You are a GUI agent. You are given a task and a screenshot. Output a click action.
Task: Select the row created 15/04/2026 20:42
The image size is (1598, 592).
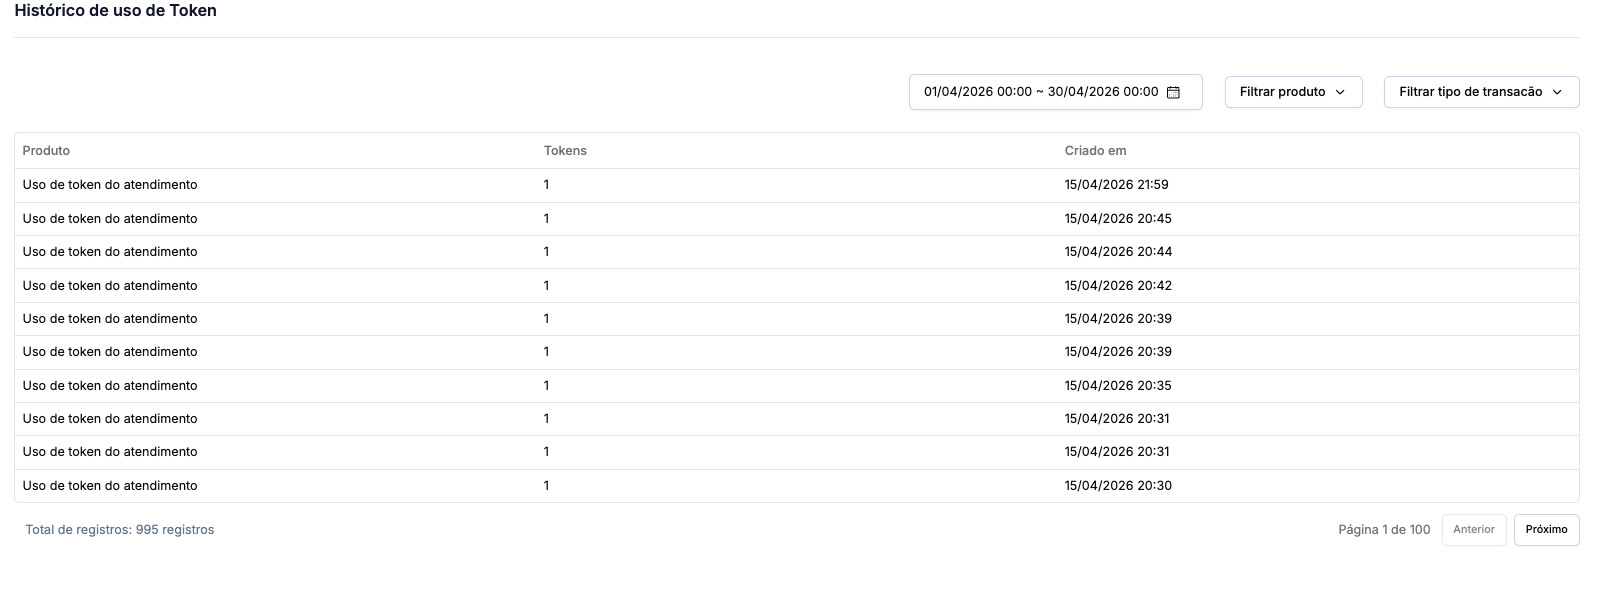click(797, 286)
